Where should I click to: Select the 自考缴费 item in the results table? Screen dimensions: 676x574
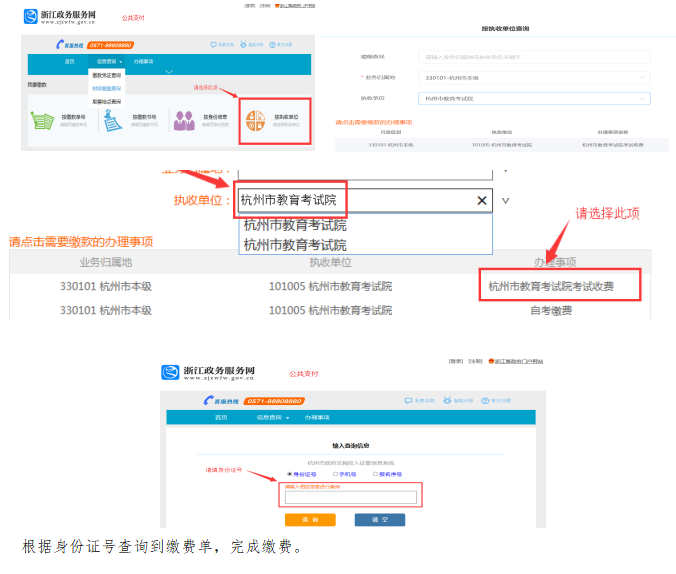551,311
